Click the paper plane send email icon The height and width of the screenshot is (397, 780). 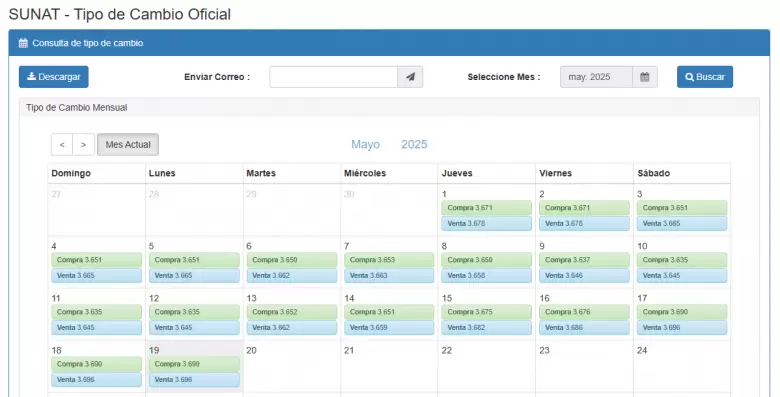pos(410,77)
